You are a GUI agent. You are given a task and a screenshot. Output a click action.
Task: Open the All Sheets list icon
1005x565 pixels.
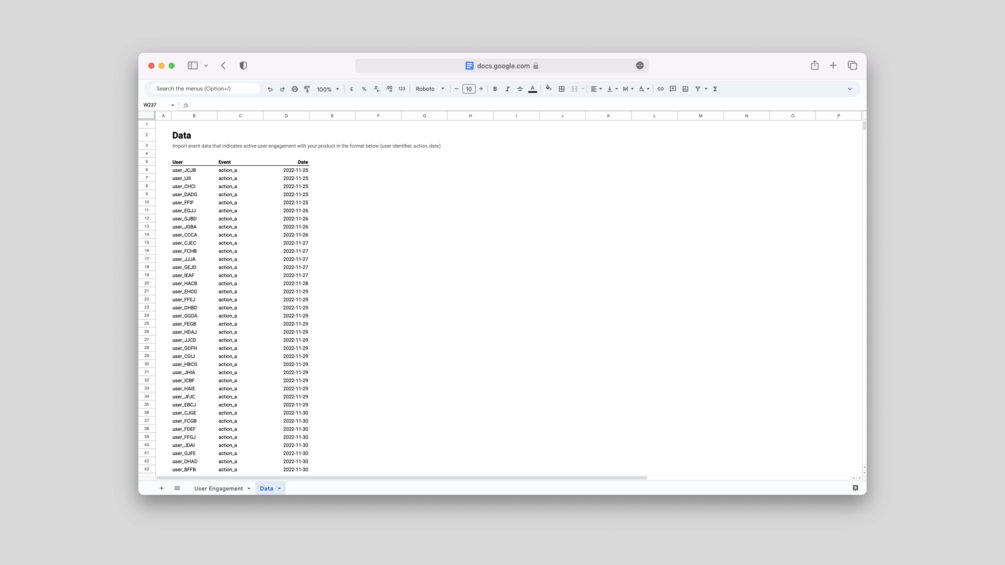coord(177,488)
